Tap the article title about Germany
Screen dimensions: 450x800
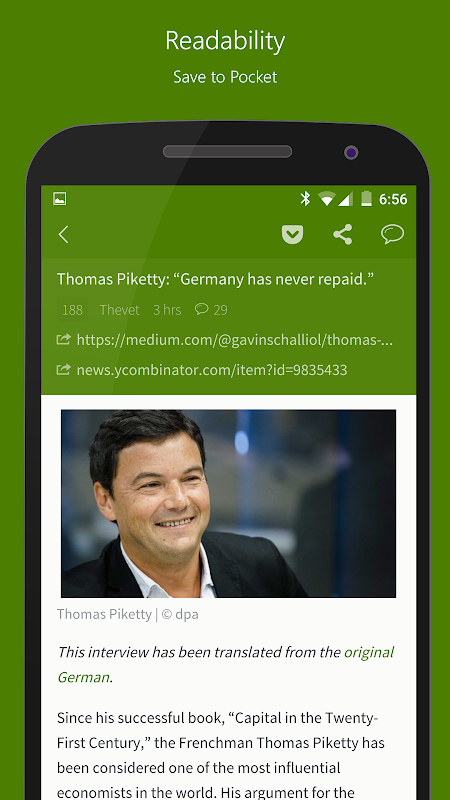tap(215, 279)
